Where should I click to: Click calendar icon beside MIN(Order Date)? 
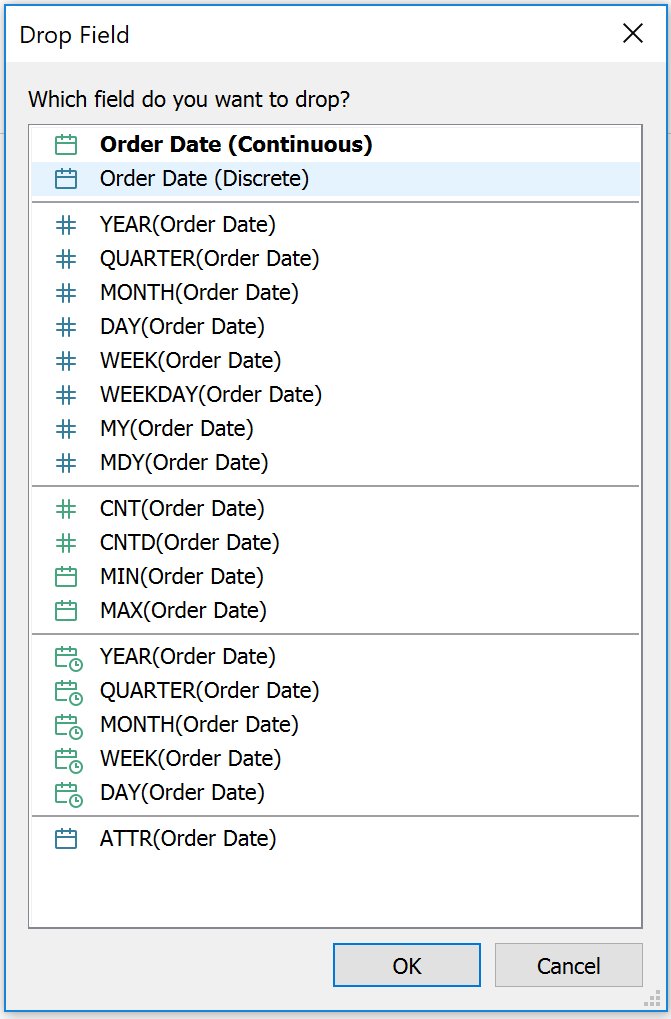66,577
